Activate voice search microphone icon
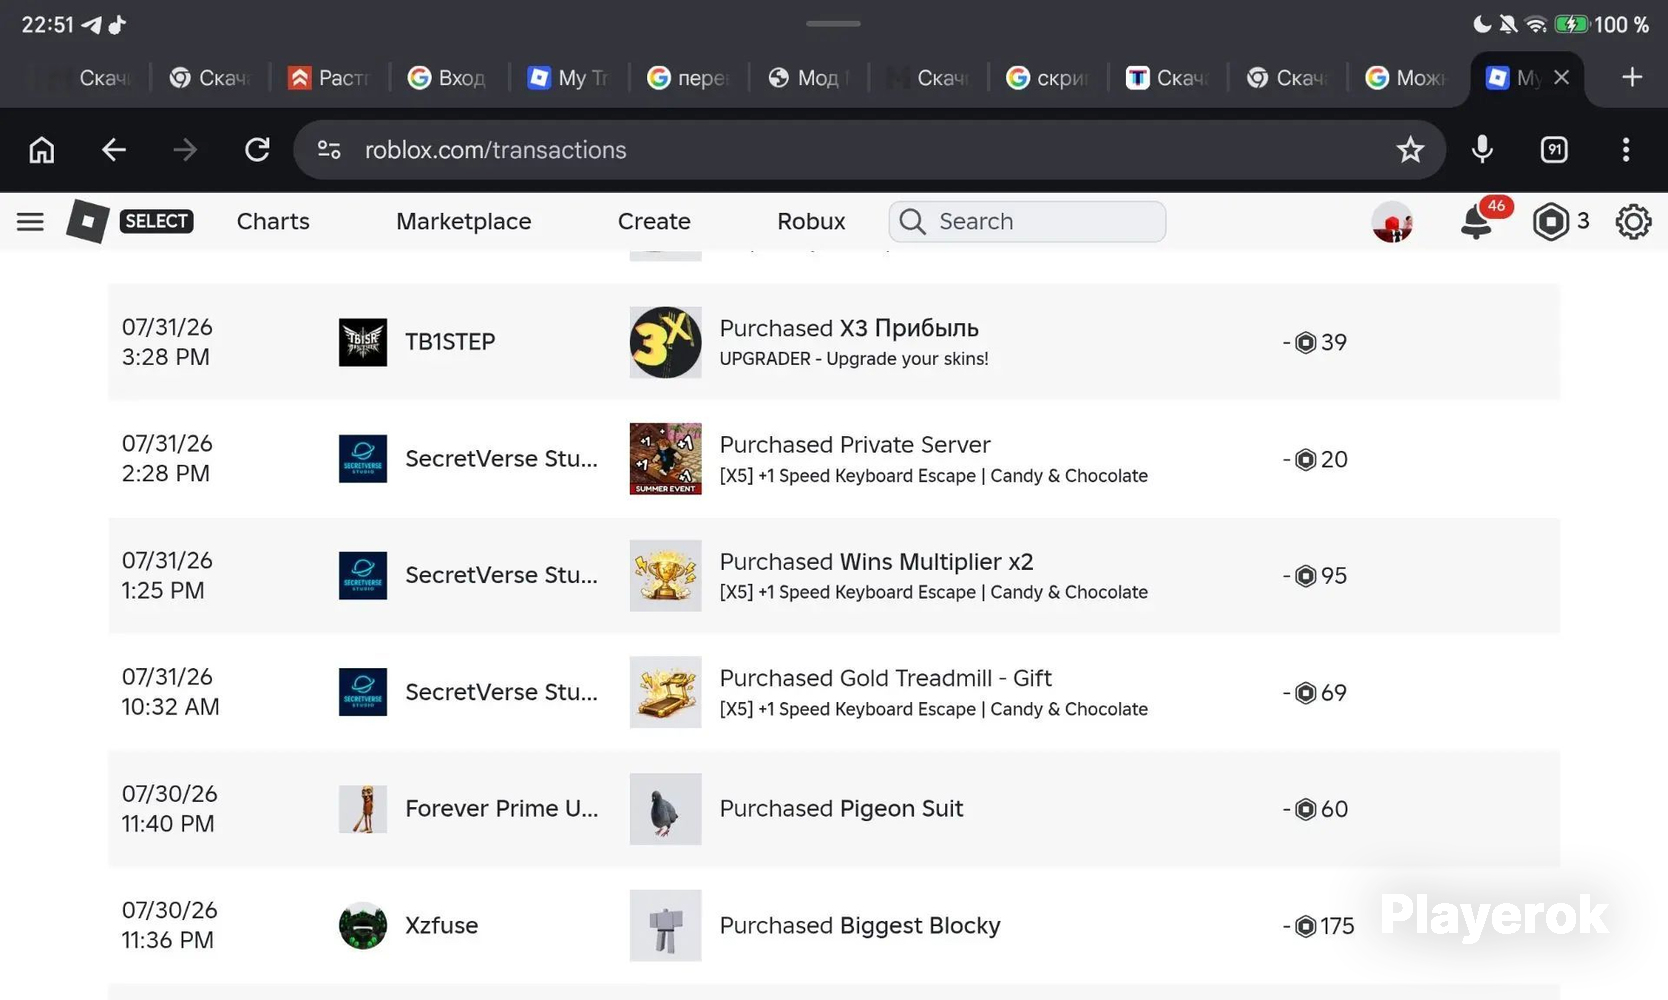Viewport: 1668px width, 1000px height. pyautogui.click(x=1482, y=150)
